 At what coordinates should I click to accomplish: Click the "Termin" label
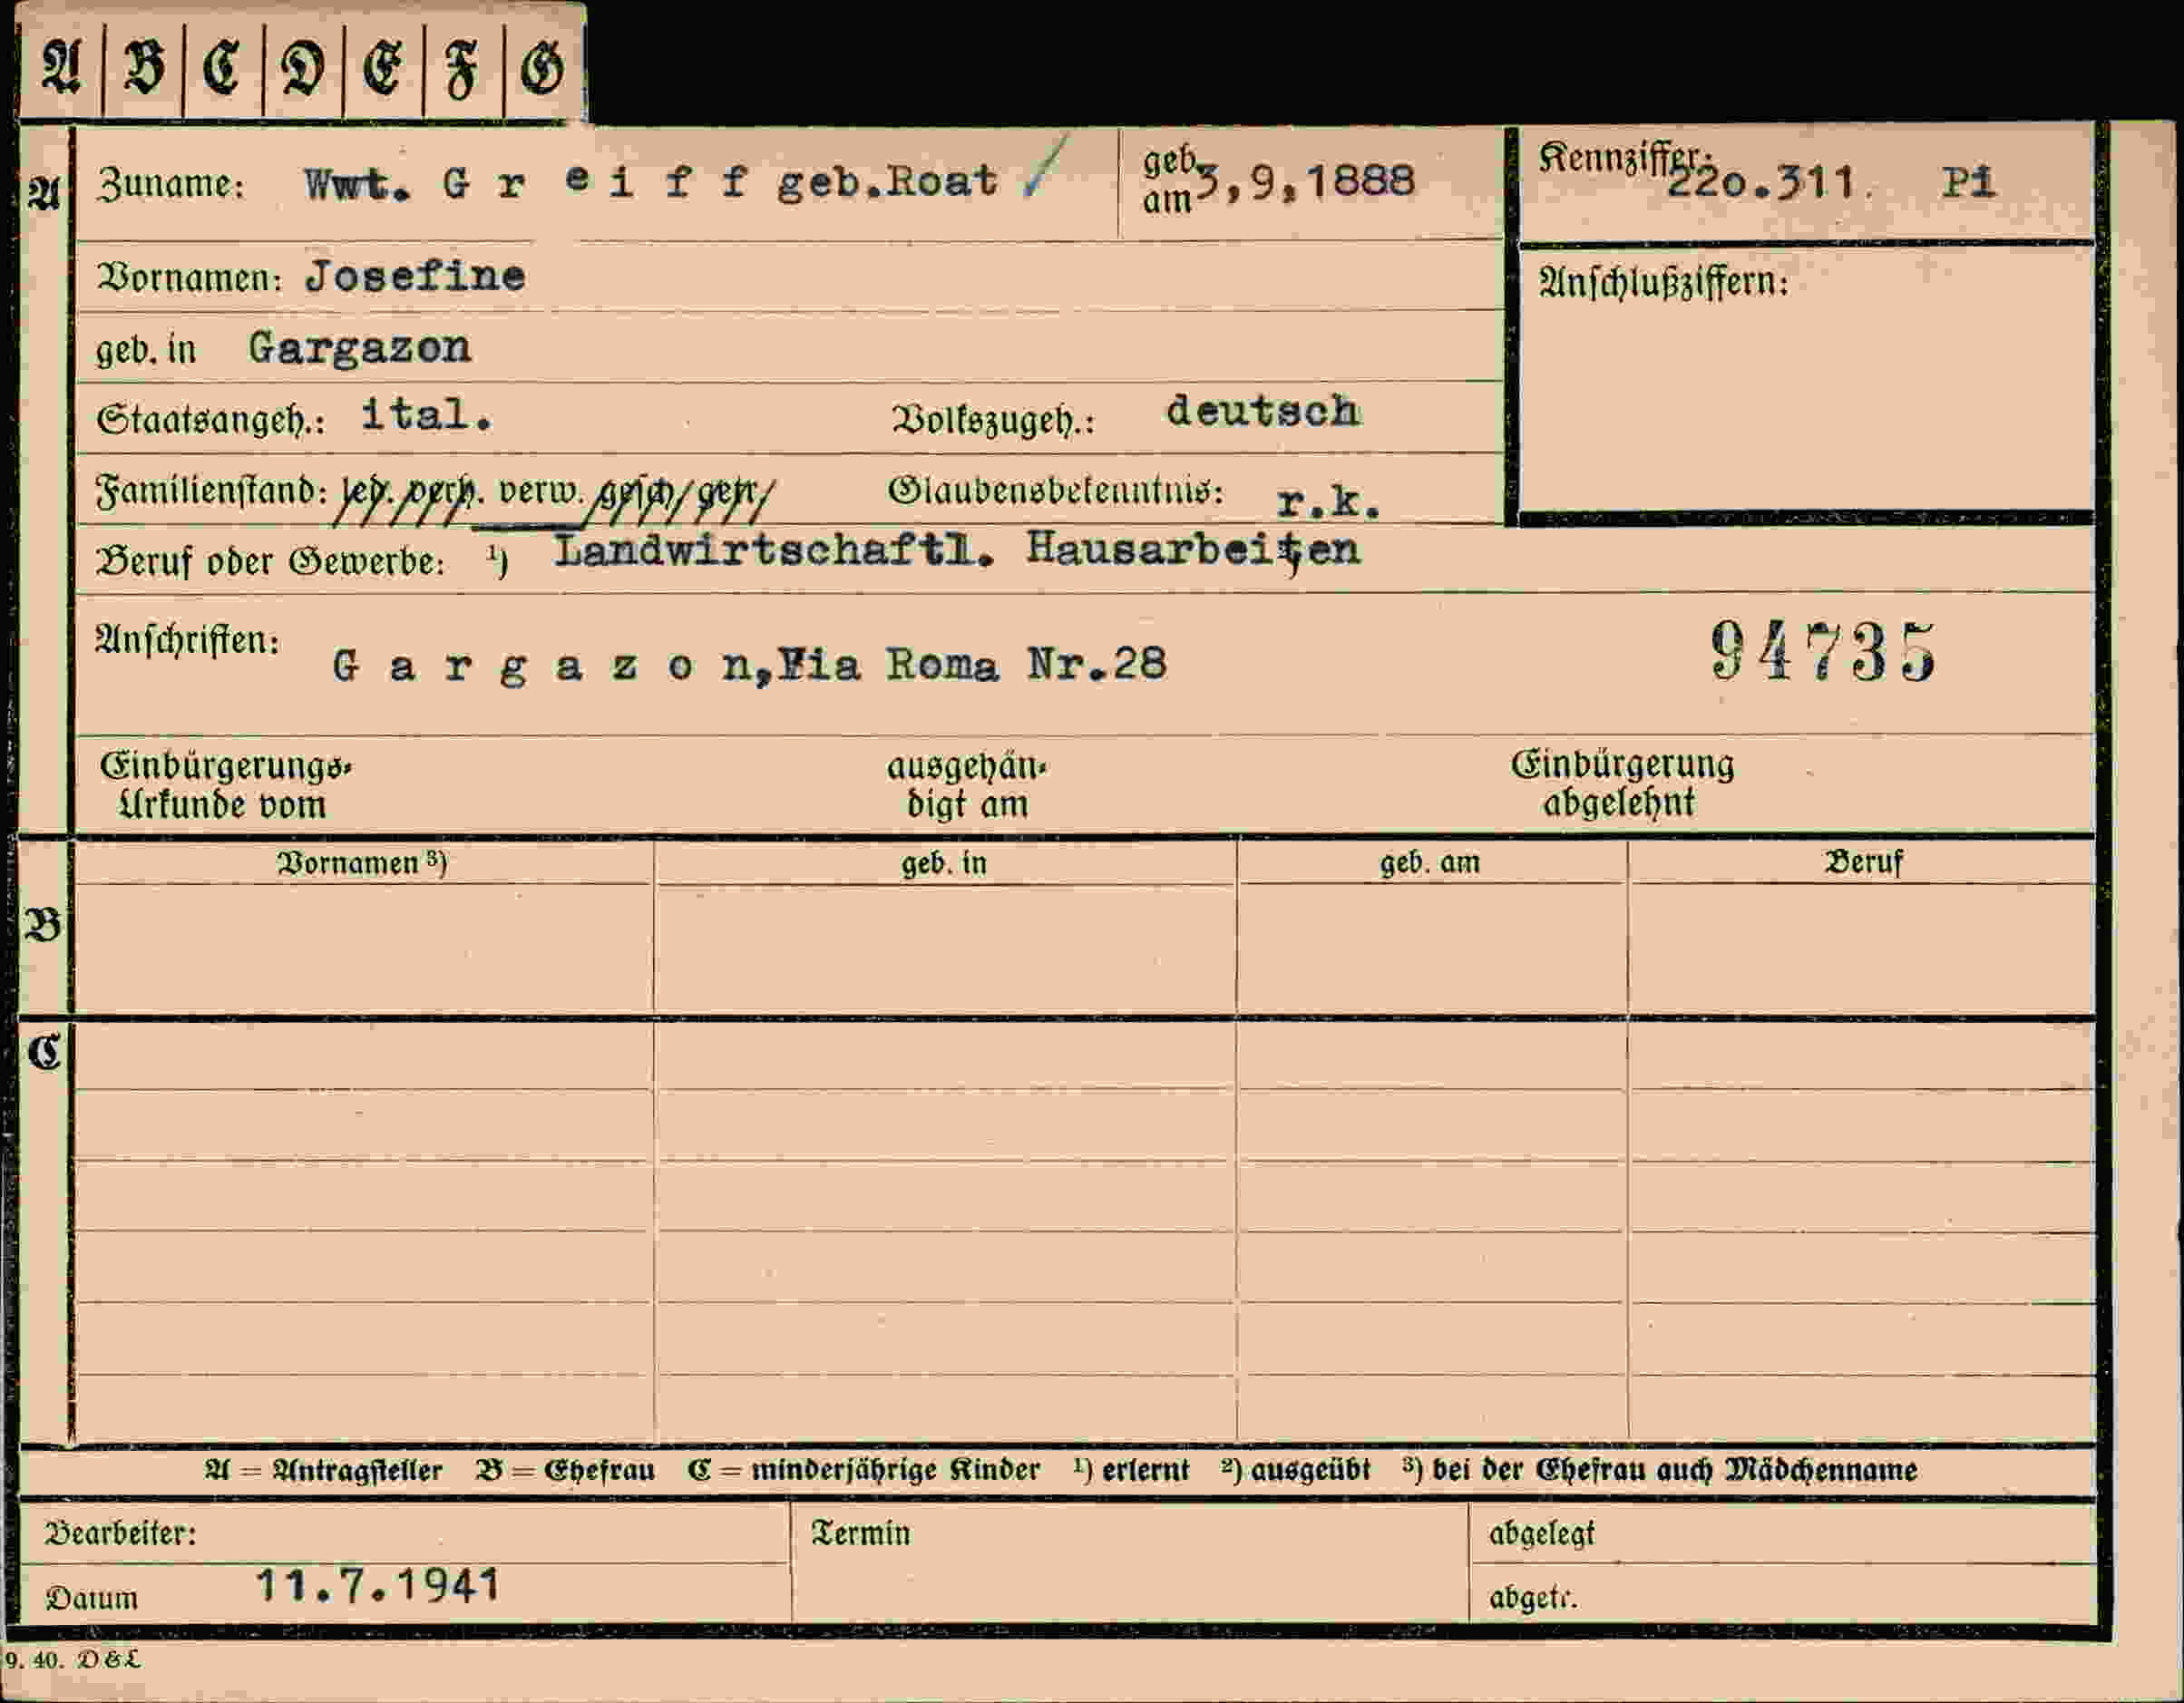(861, 1533)
